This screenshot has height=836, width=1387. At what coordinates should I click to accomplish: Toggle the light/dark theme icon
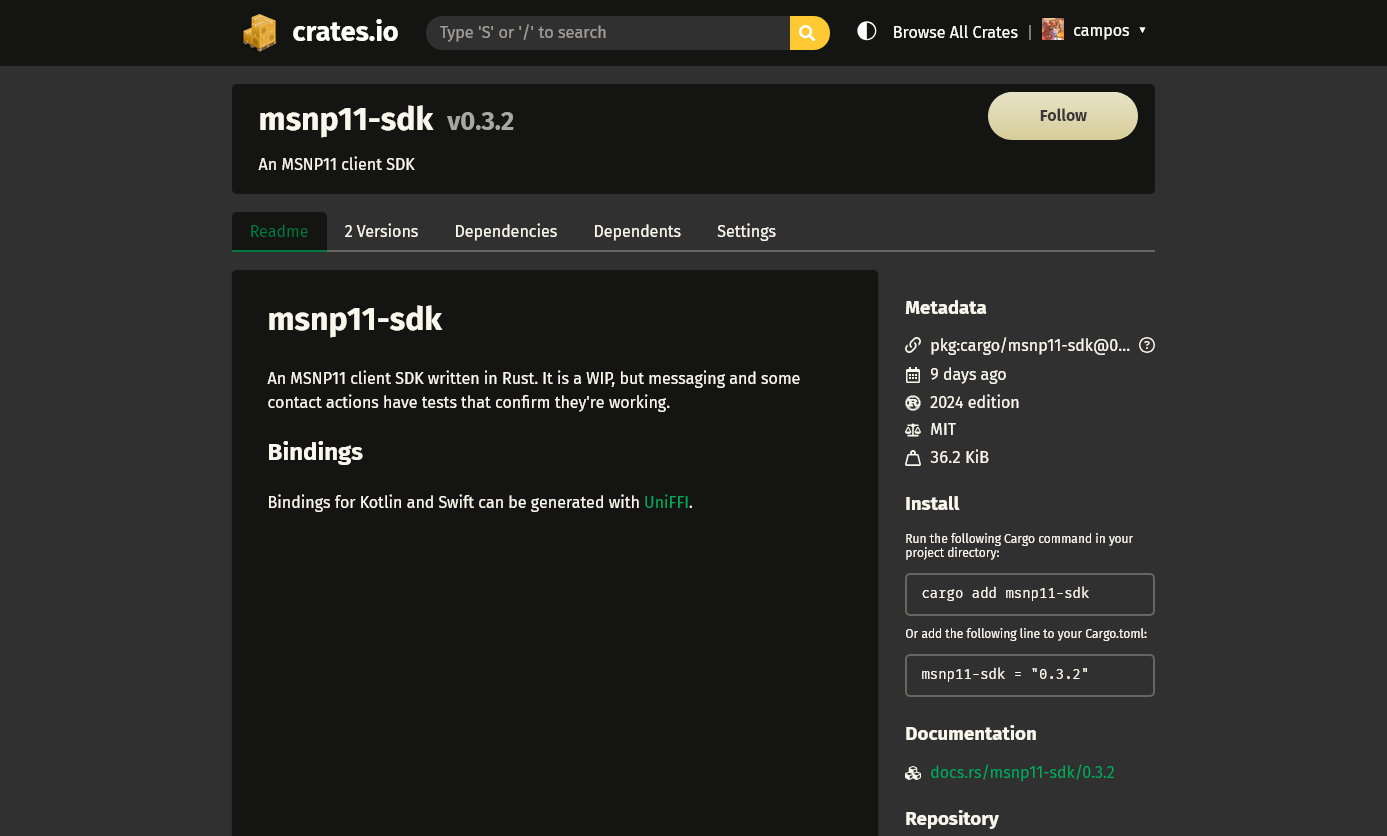(867, 31)
